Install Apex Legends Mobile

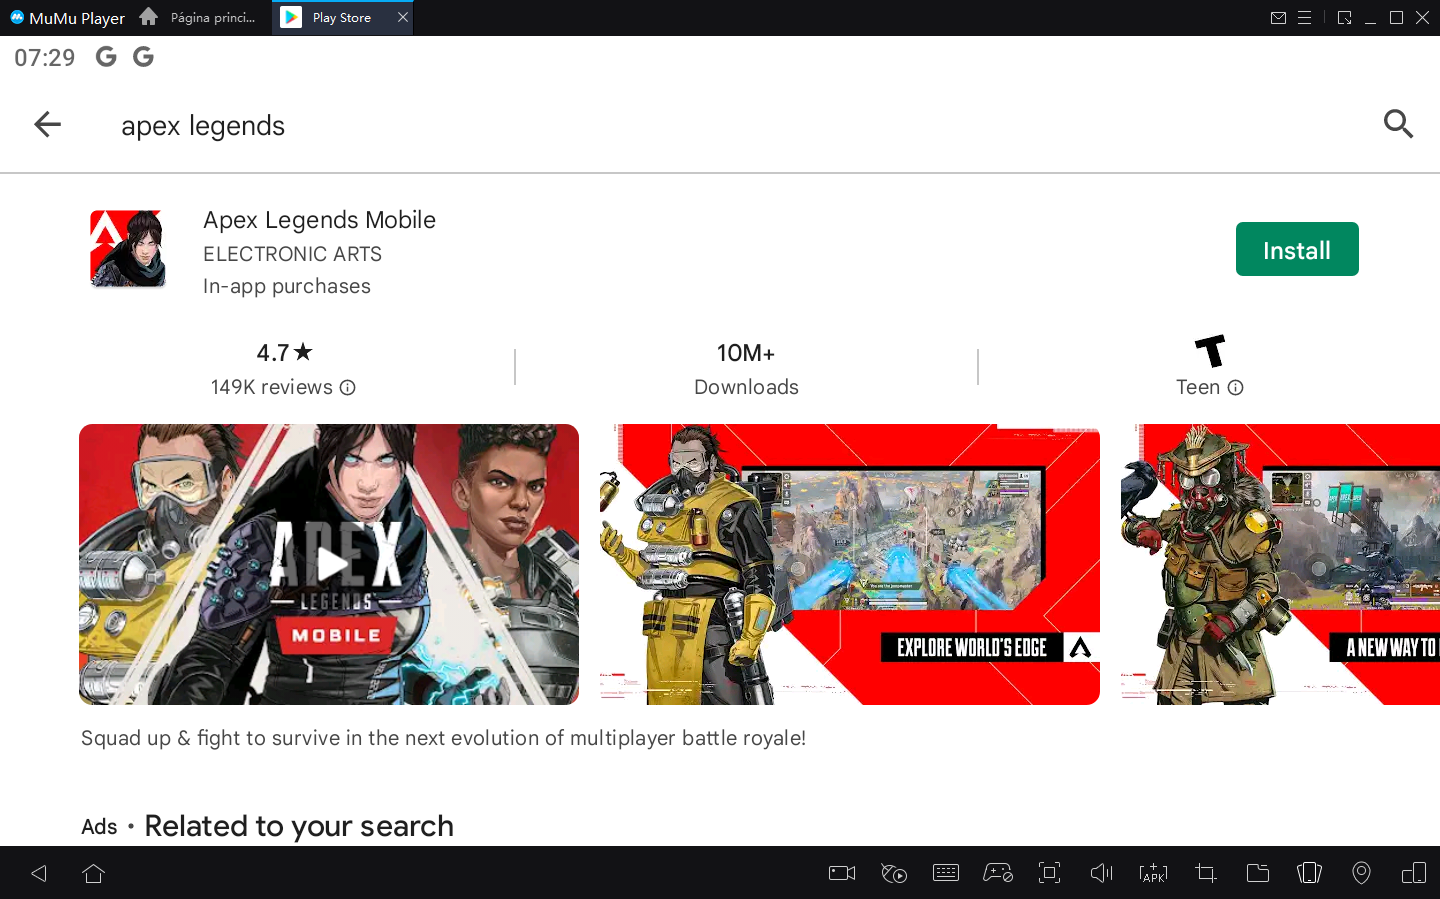click(1297, 249)
